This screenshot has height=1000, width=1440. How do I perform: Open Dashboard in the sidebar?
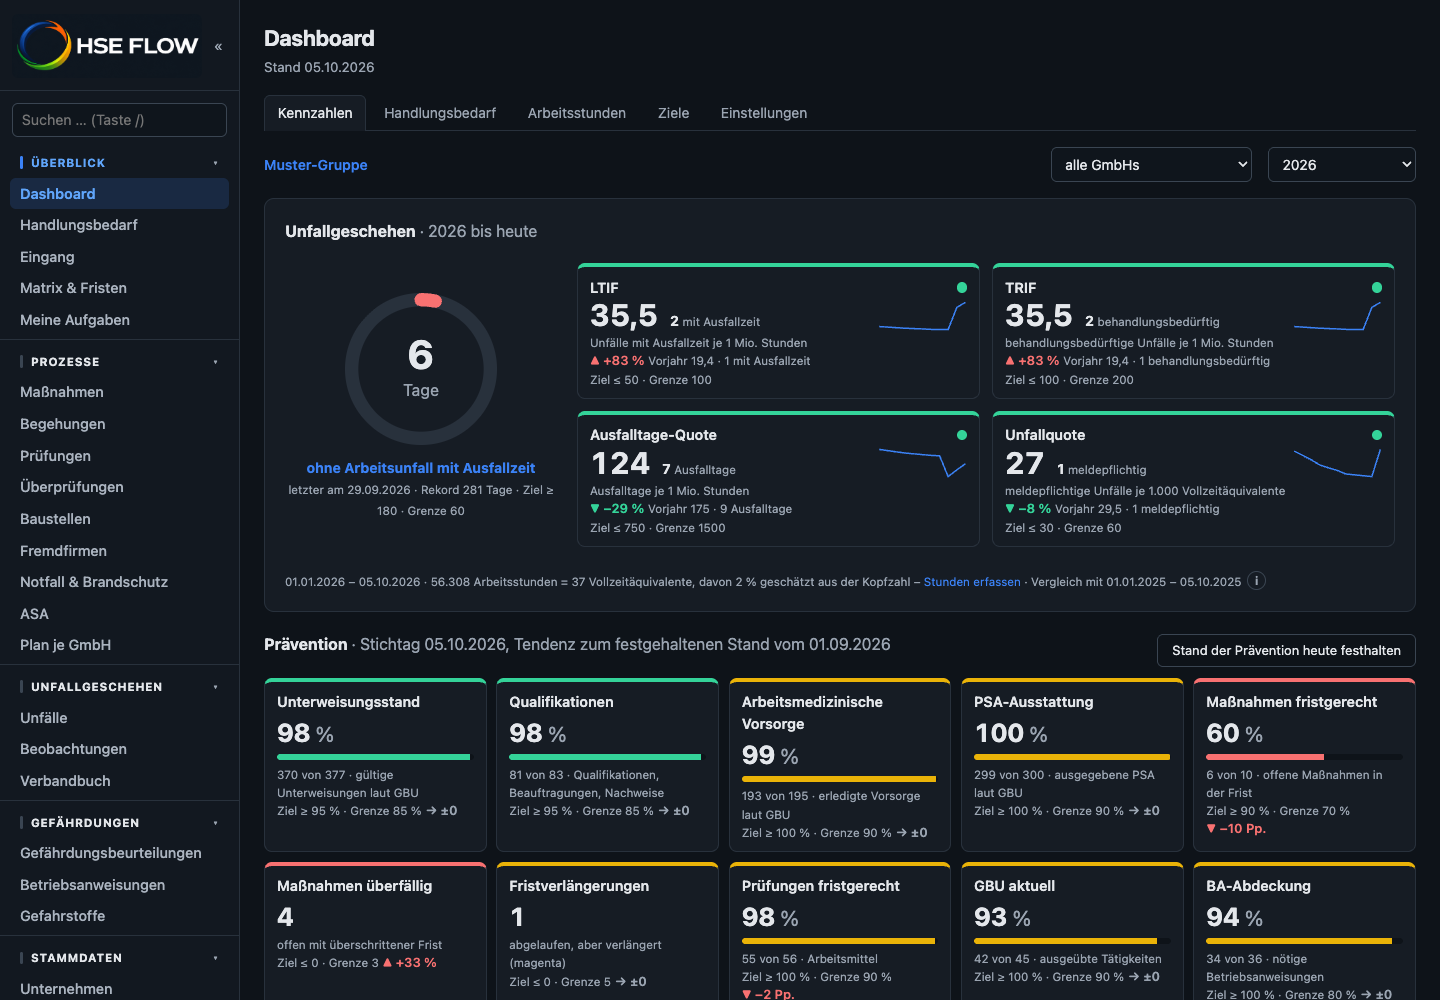(119, 194)
